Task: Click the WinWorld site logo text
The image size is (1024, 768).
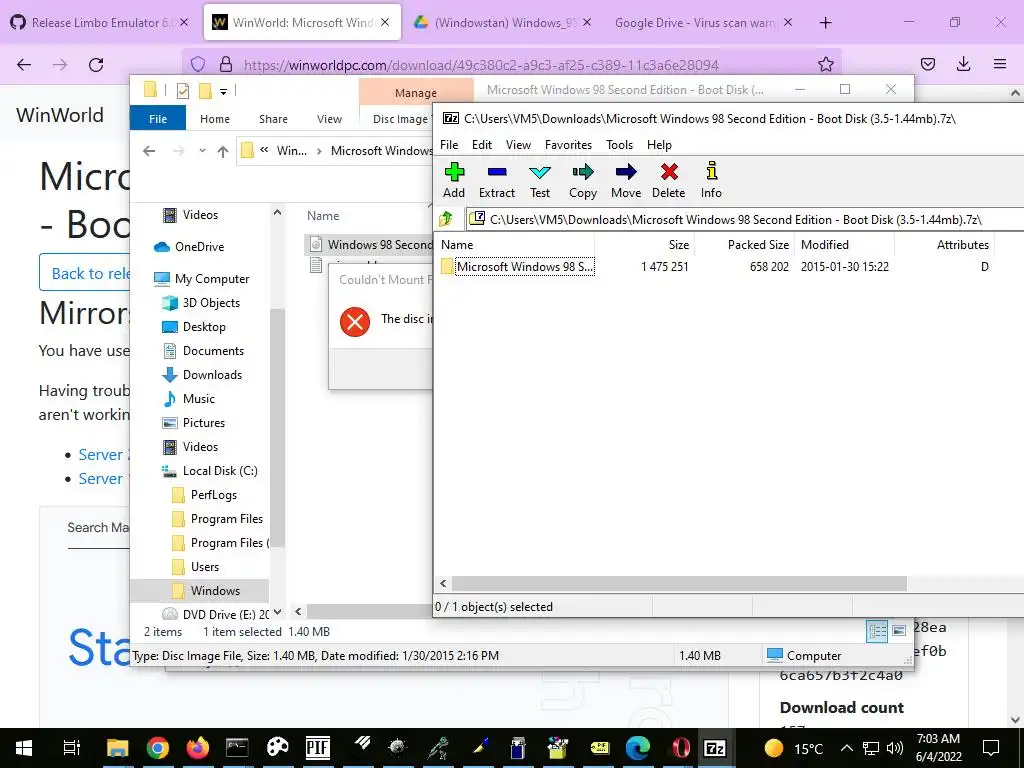Action: (60, 115)
